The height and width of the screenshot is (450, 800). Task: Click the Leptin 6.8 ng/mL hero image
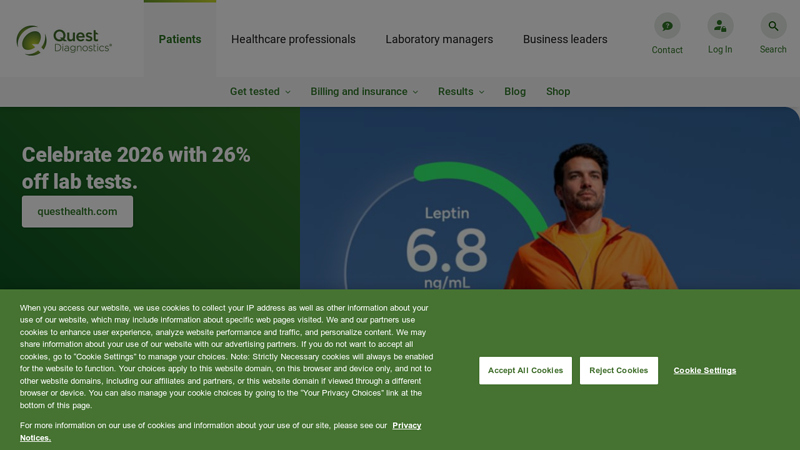point(549,198)
